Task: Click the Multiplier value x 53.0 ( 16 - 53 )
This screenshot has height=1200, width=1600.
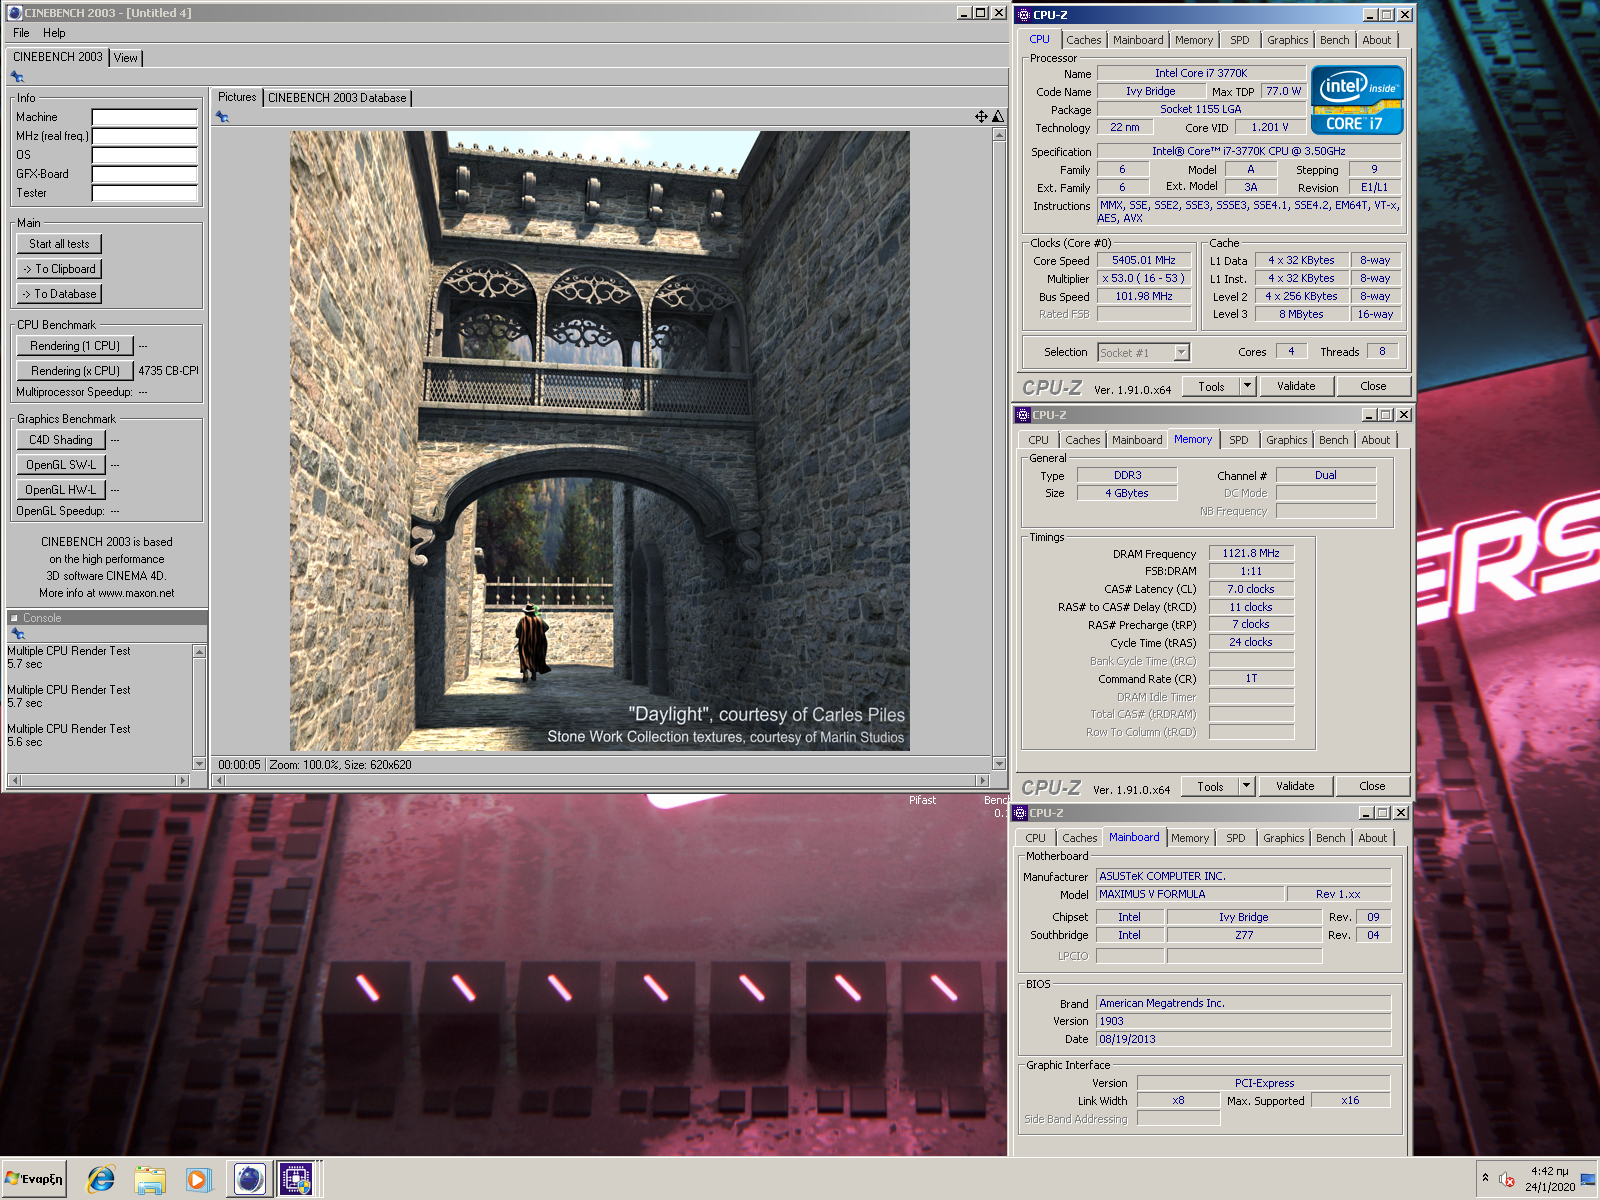Action: click(x=1144, y=278)
